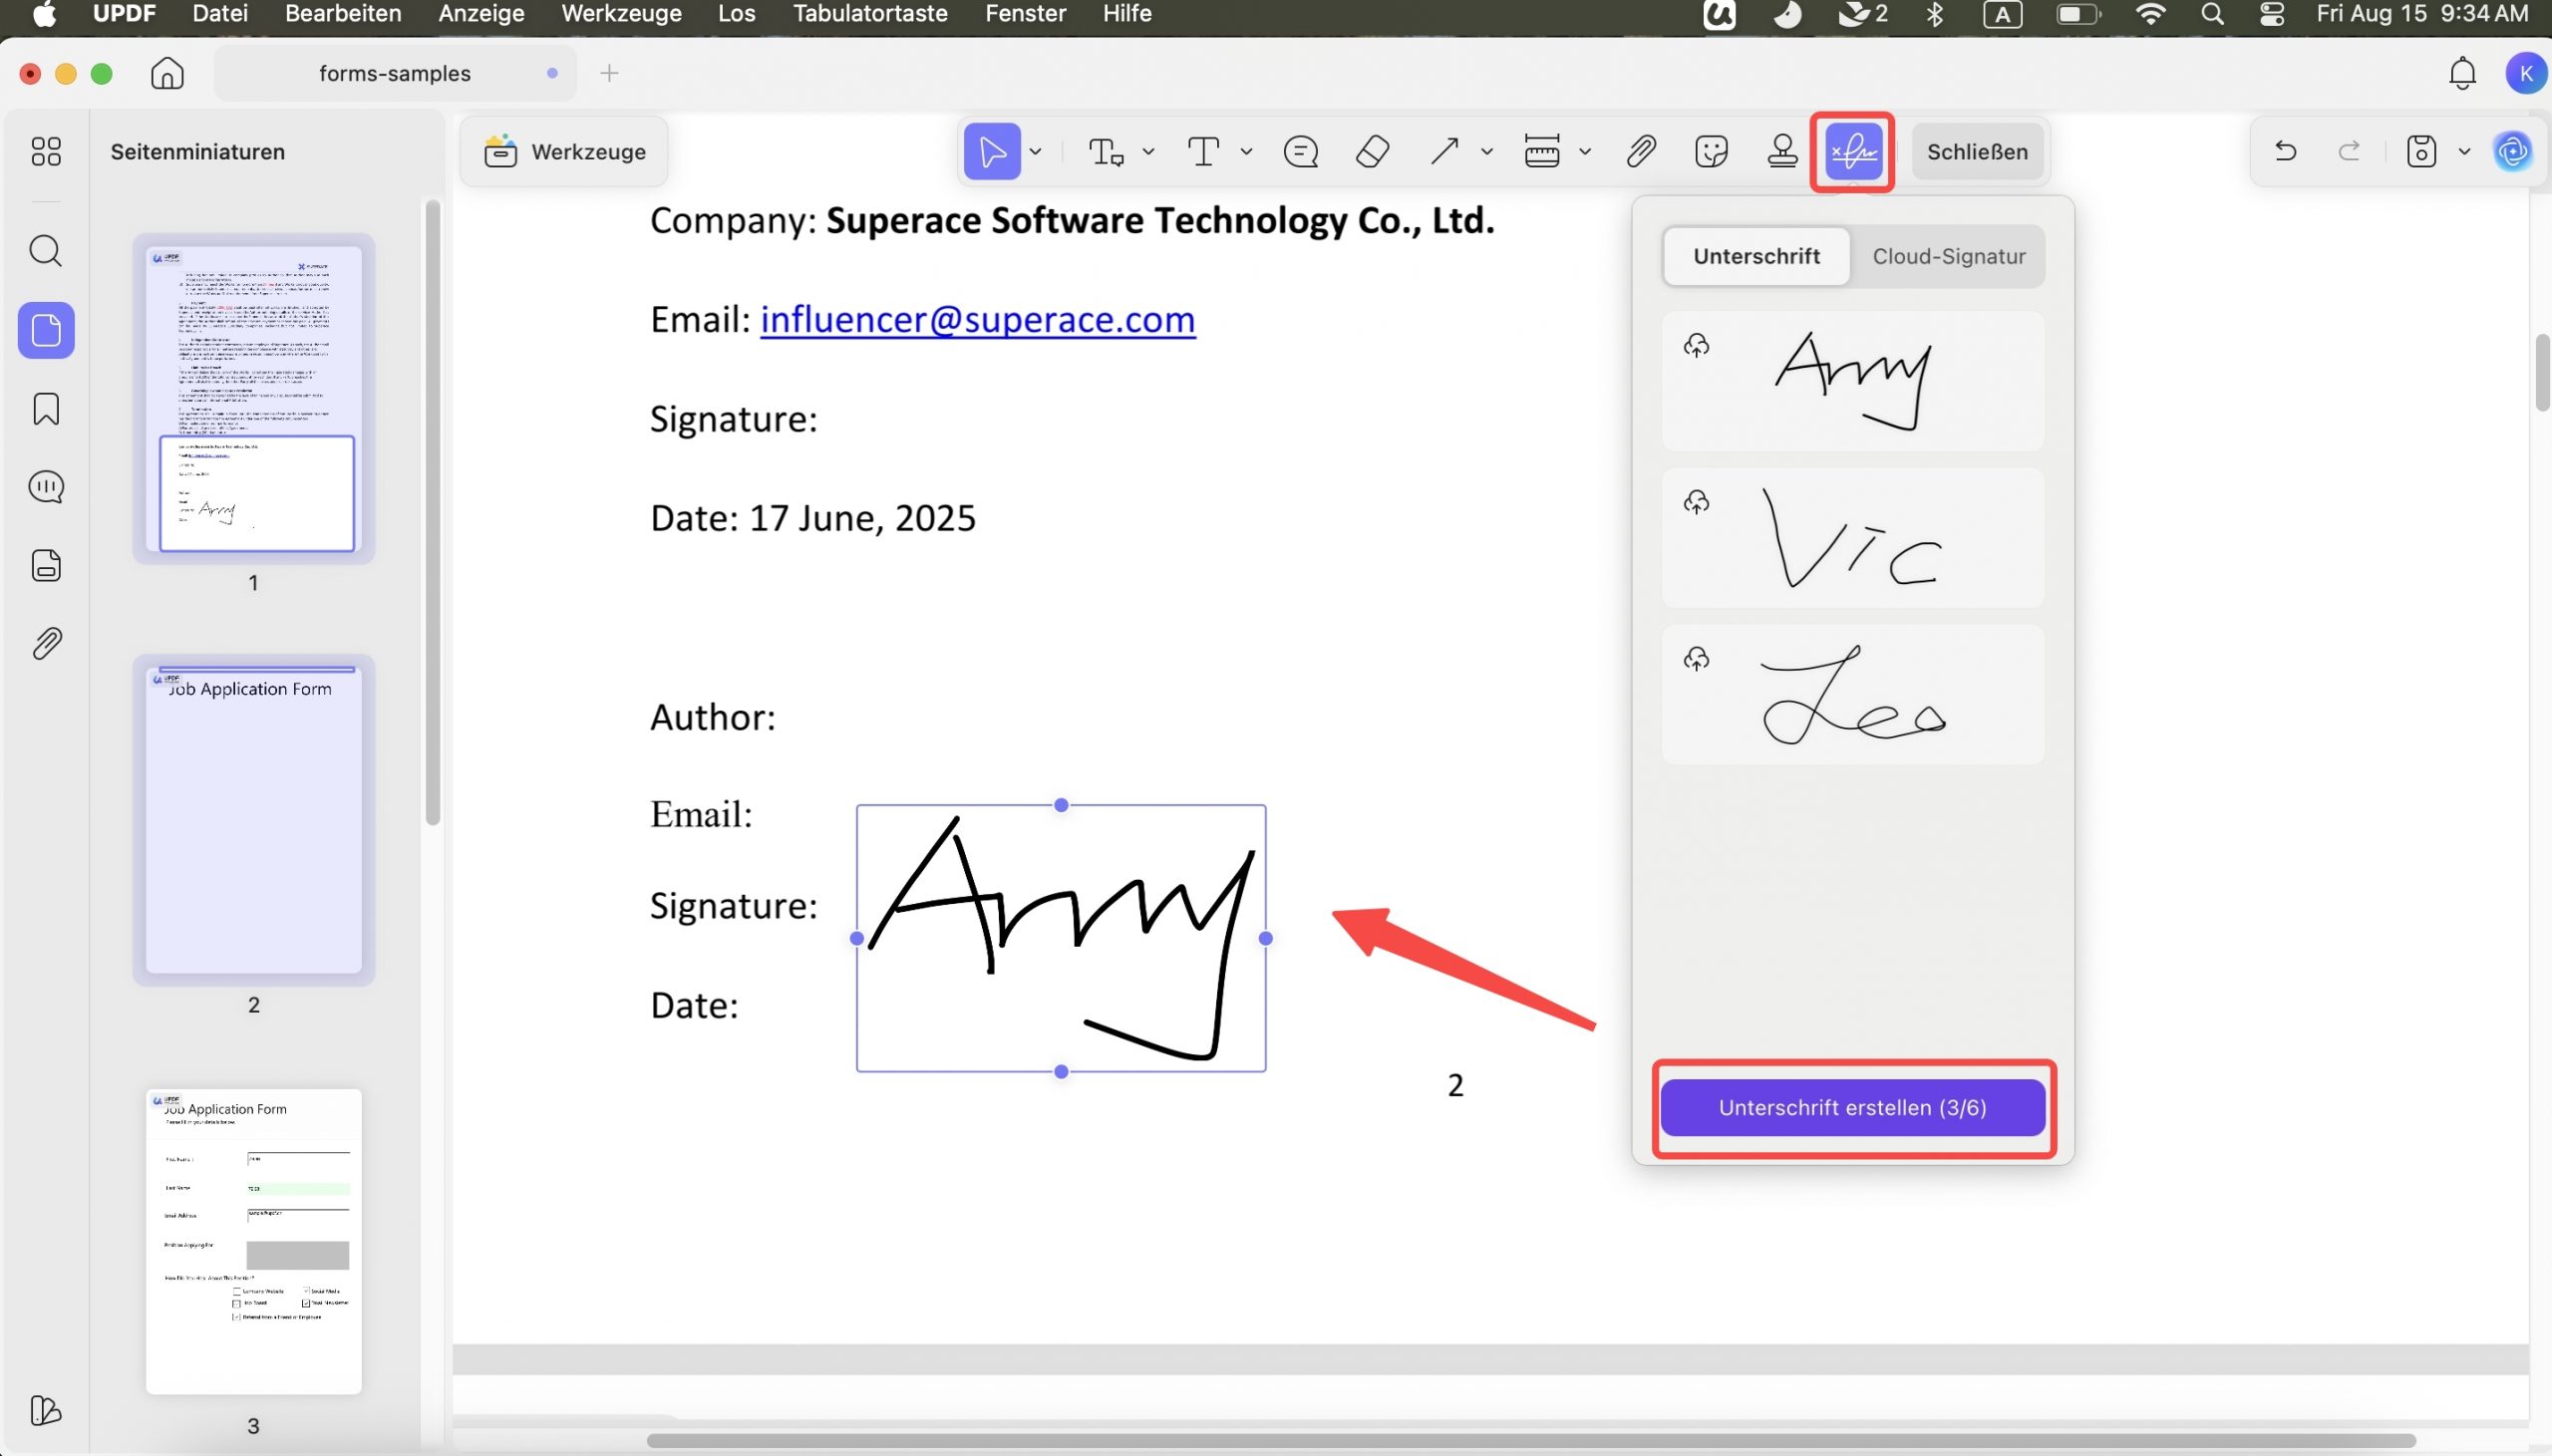Undo the last action
This screenshot has height=1456, width=2552.
click(x=2285, y=152)
